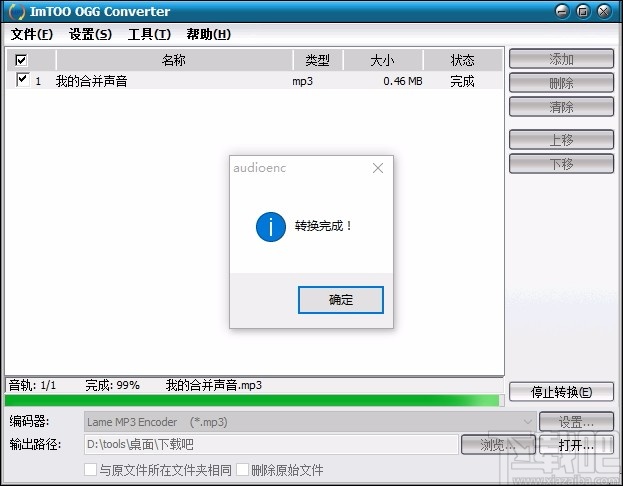623x486 pixels.
Task: Close the audioenc dialog with X
Action: [378, 168]
